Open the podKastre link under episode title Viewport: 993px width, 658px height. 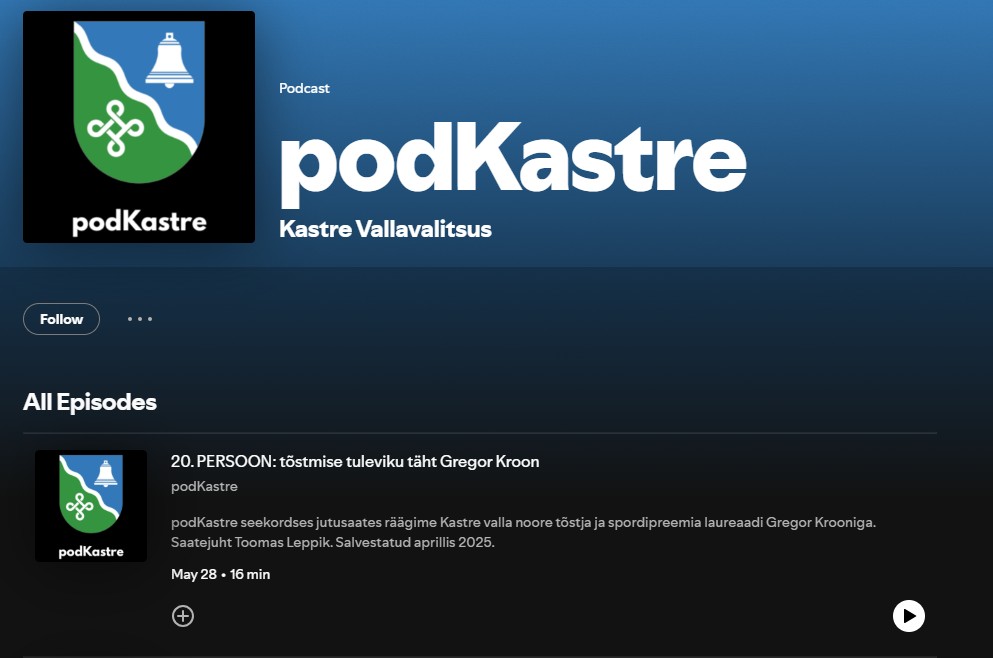tap(205, 486)
